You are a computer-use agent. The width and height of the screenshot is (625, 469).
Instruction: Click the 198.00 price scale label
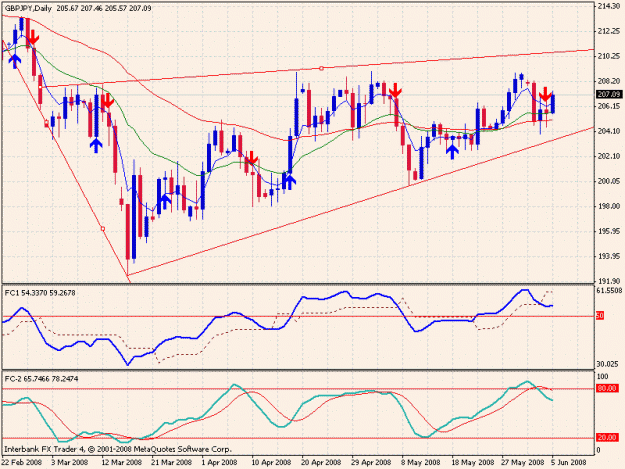pos(609,206)
